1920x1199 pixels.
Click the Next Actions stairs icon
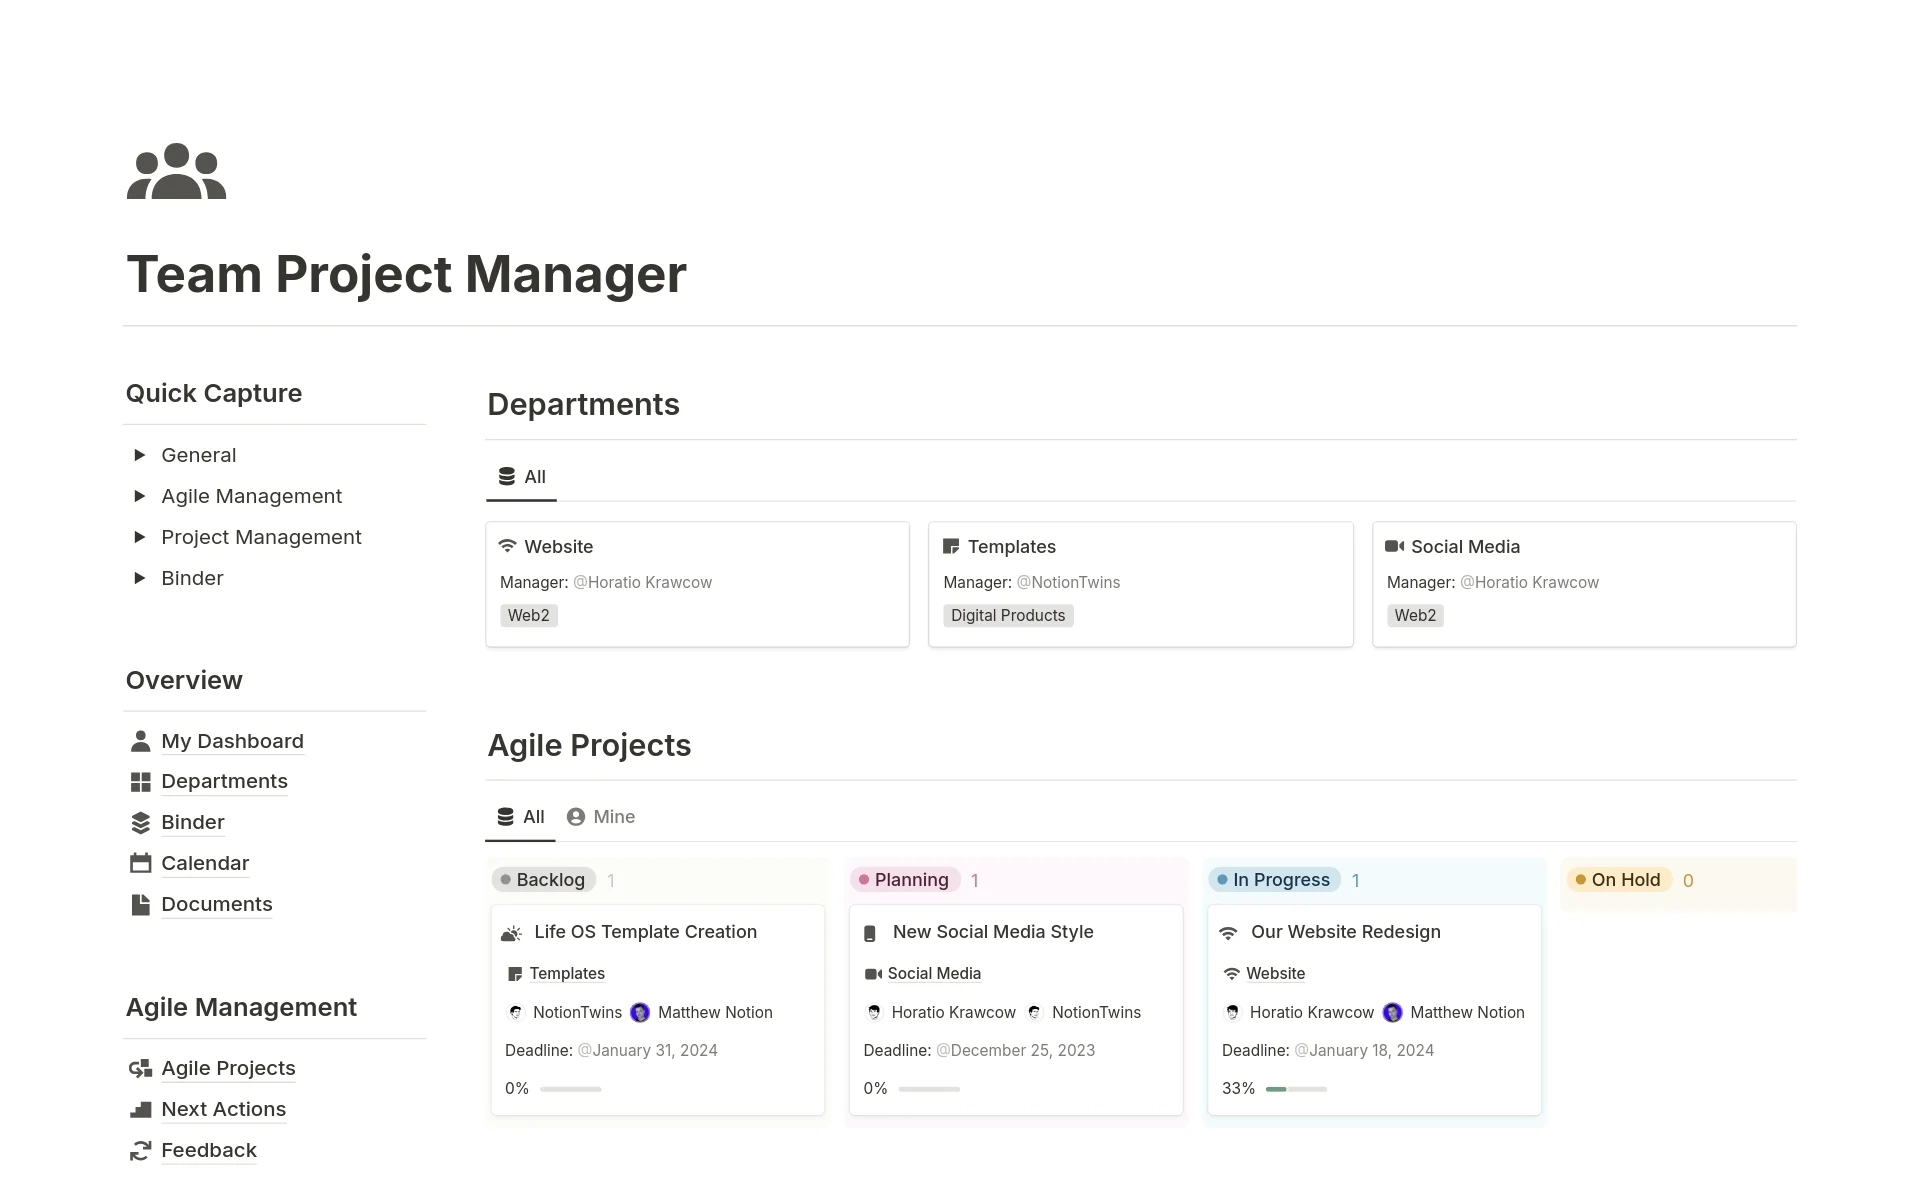coord(141,1109)
